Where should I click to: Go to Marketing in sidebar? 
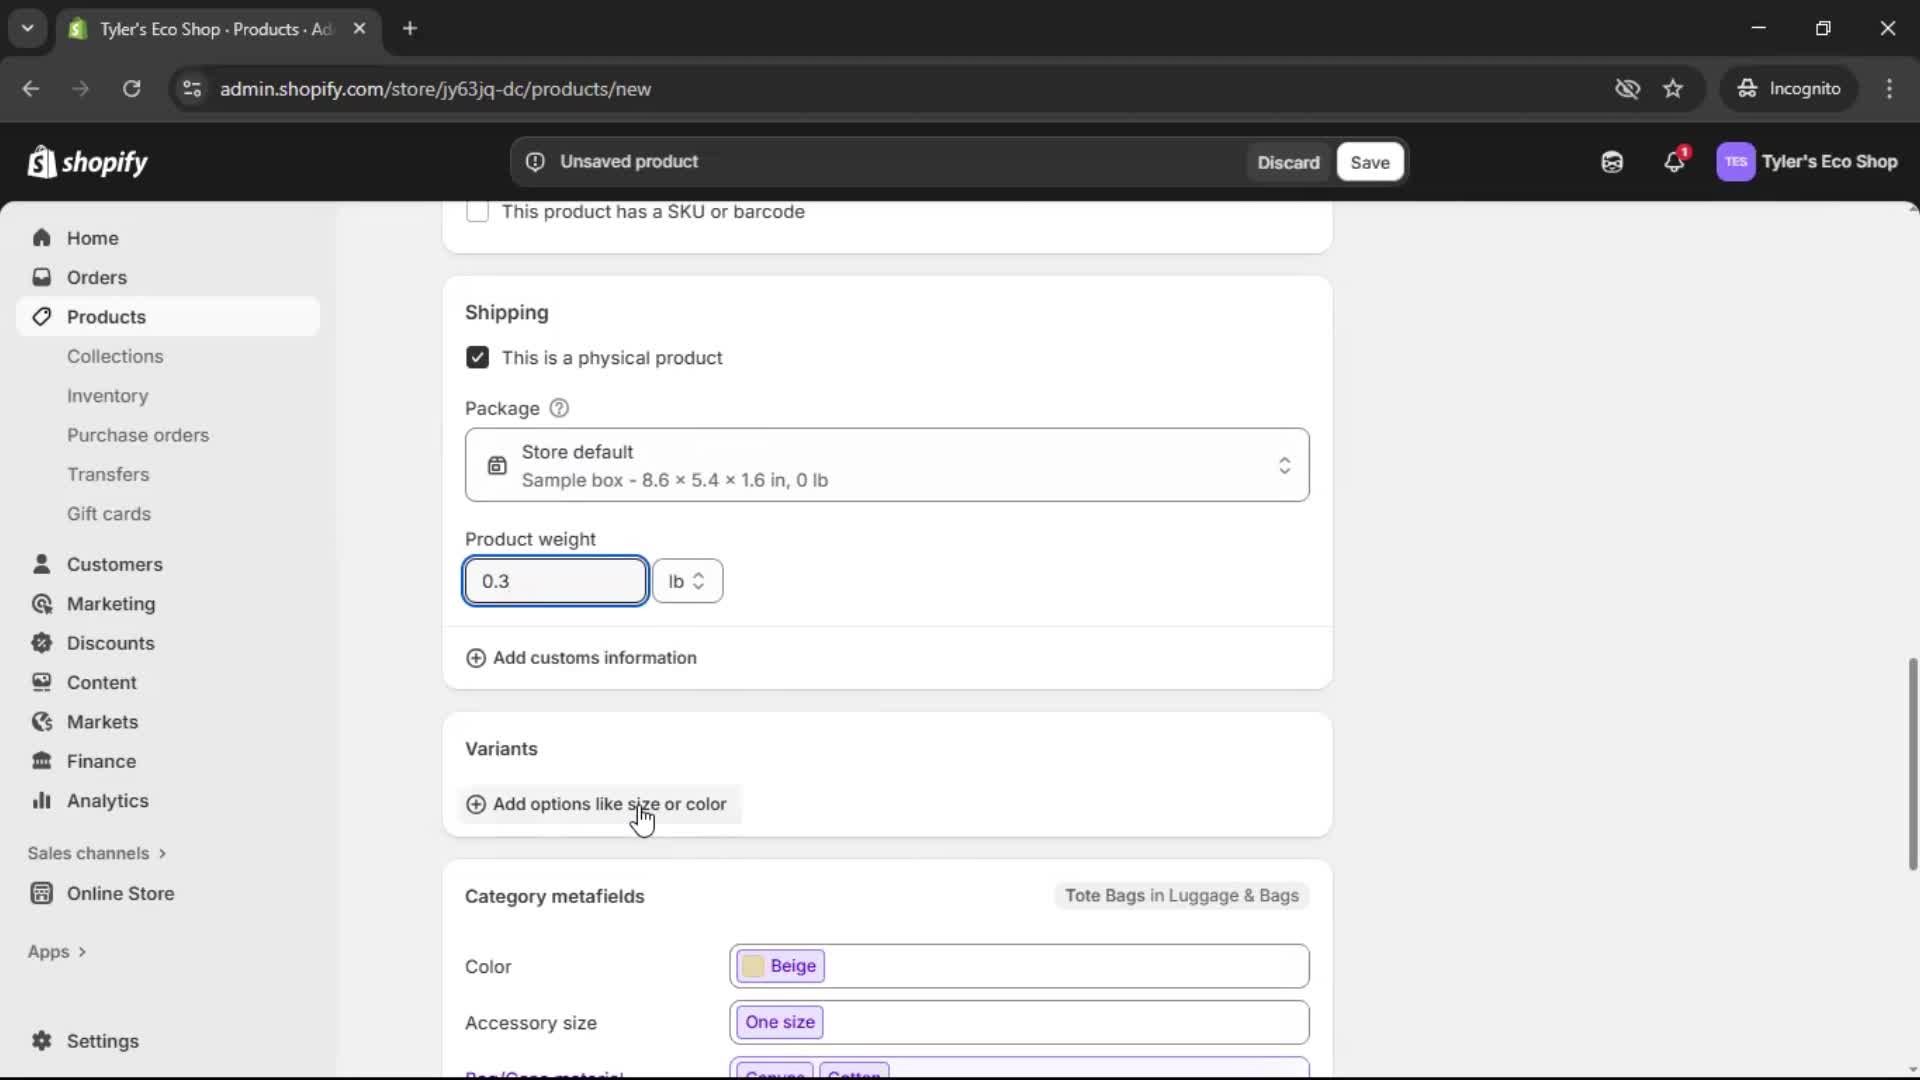(x=110, y=604)
